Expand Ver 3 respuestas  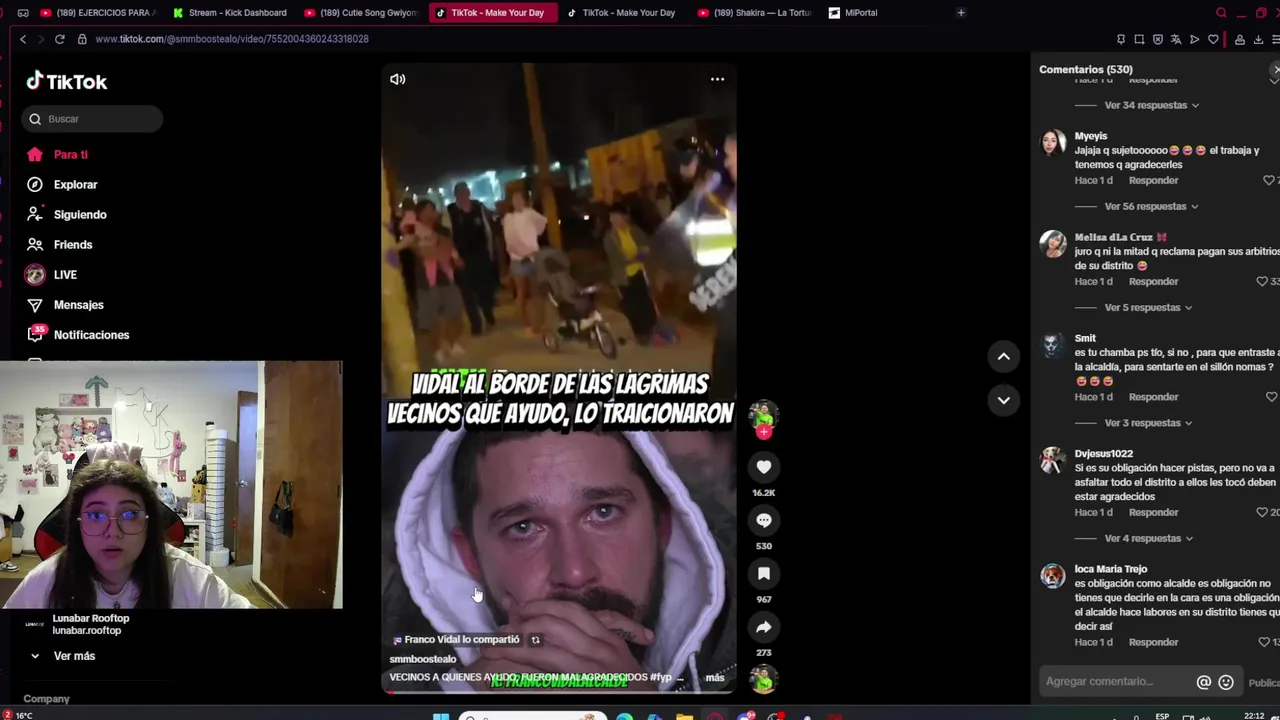coord(1148,423)
